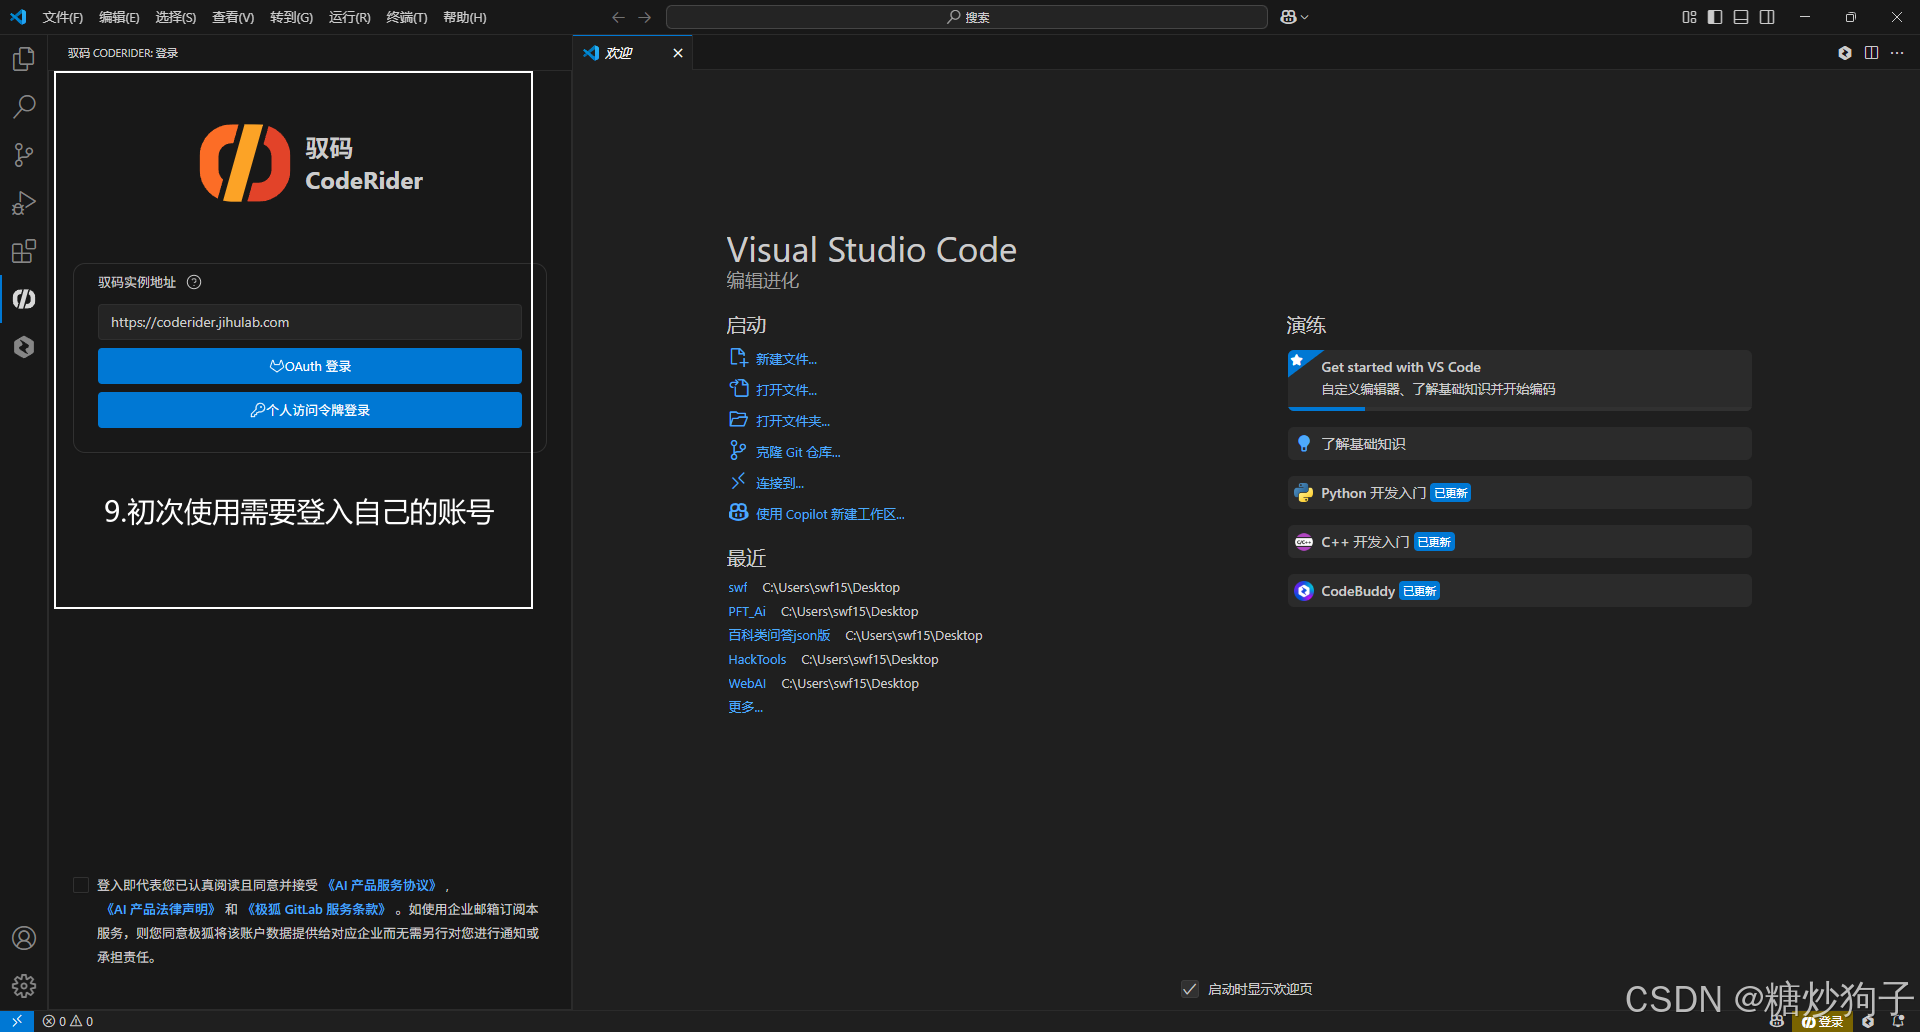This screenshot has width=1920, height=1032.
Task: Open Python 开发入门 walkthrough
Action: click(1519, 493)
